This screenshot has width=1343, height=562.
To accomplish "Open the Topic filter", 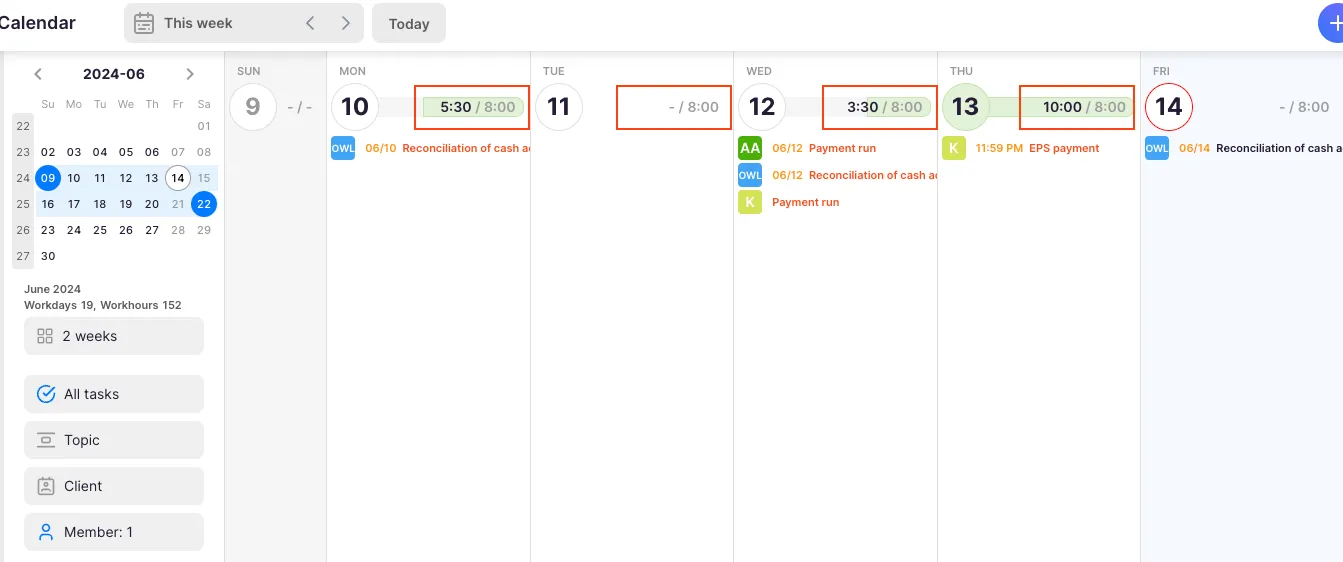I will (x=114, y=440).
